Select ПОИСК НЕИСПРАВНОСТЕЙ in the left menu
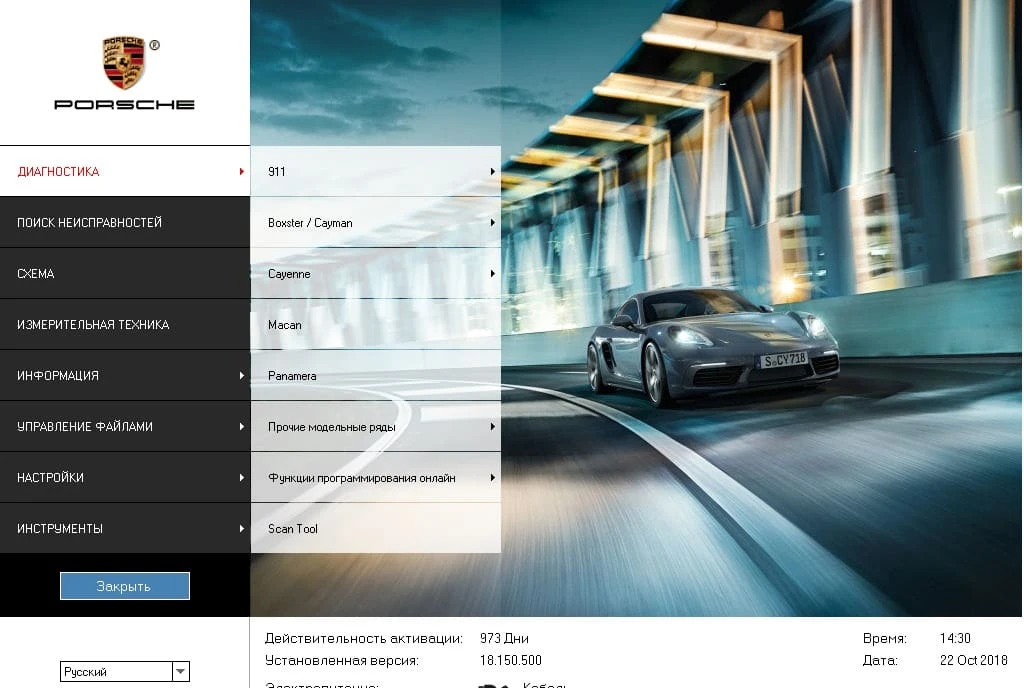 (125, 223)
